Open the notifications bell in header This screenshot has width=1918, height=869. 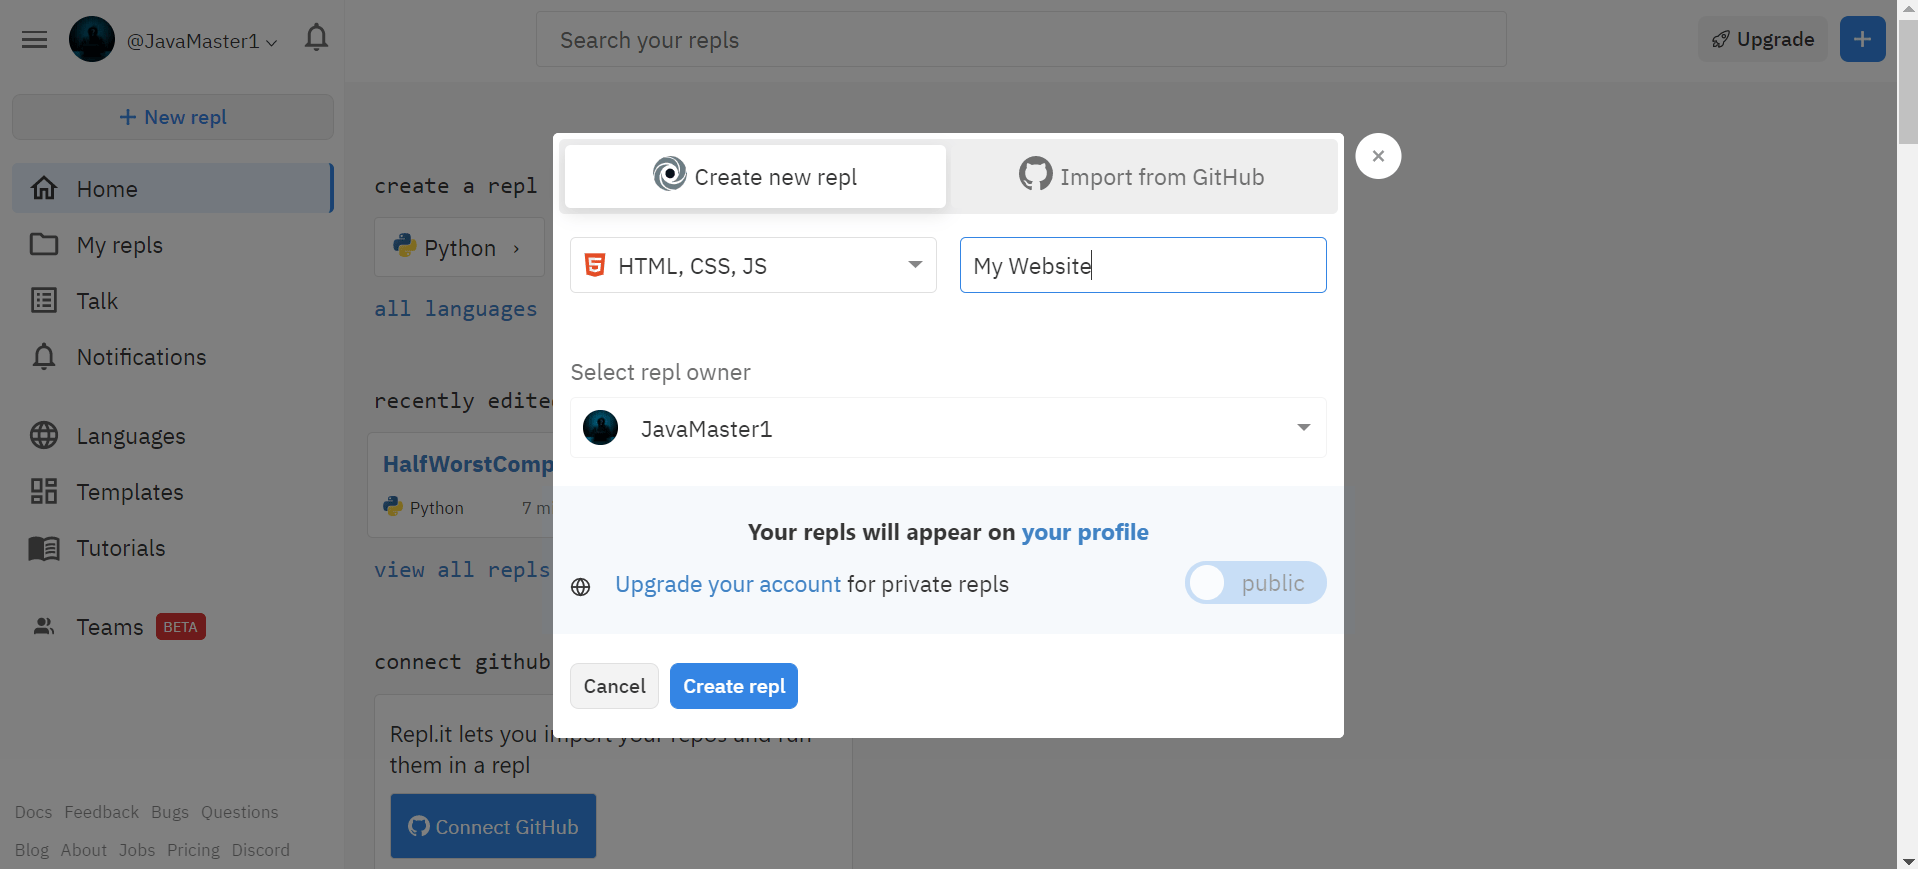pos(316,38)
